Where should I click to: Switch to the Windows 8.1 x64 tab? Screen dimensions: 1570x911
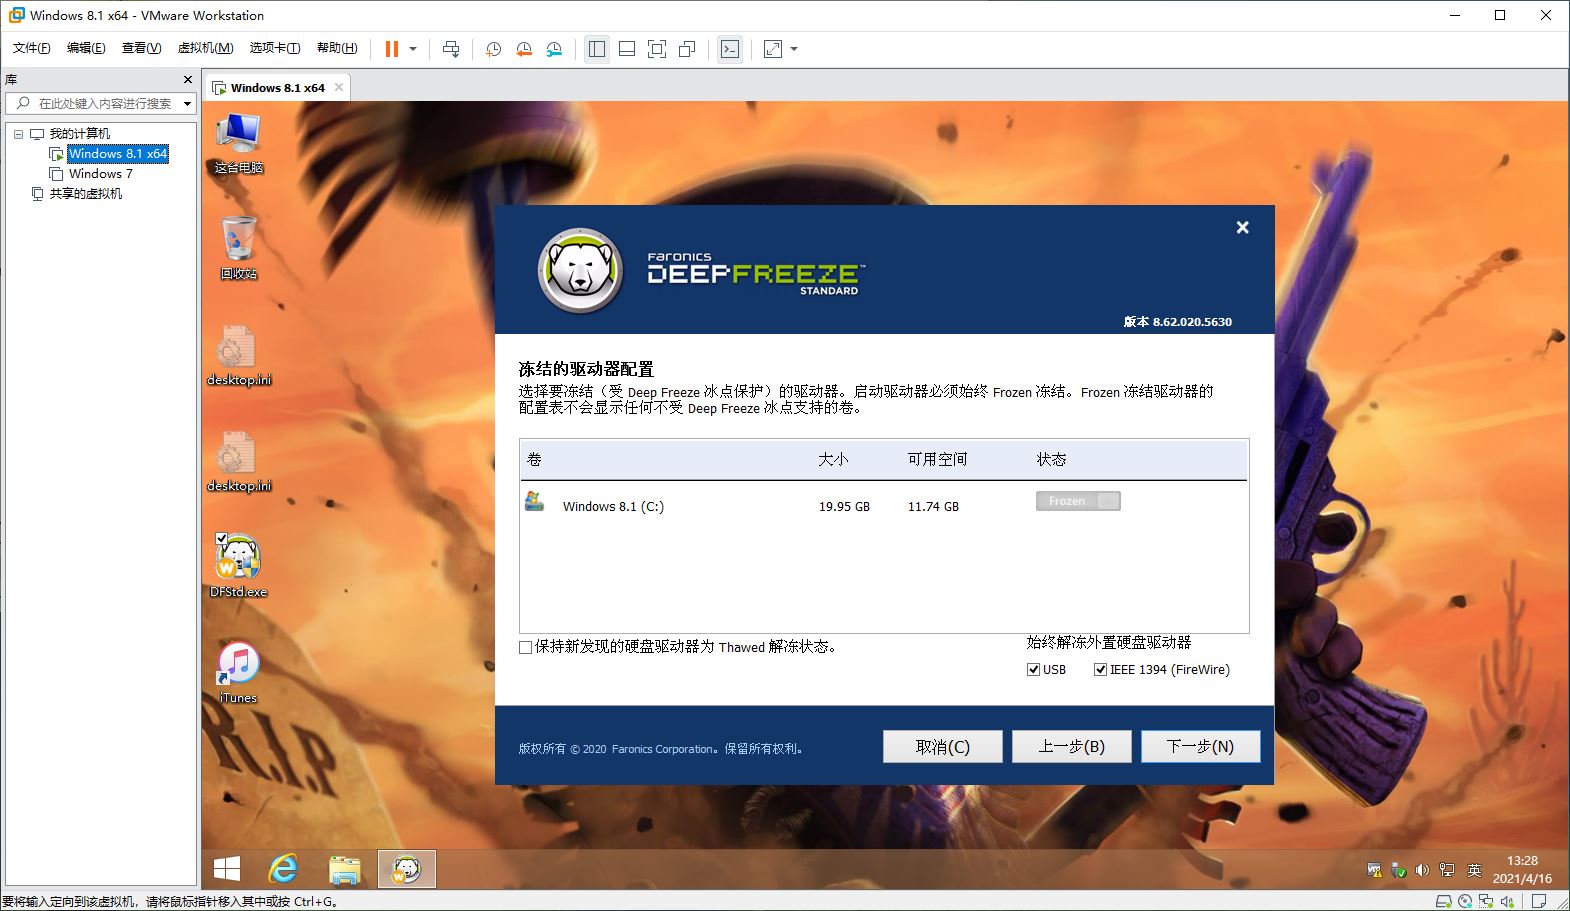pos(277,88)
